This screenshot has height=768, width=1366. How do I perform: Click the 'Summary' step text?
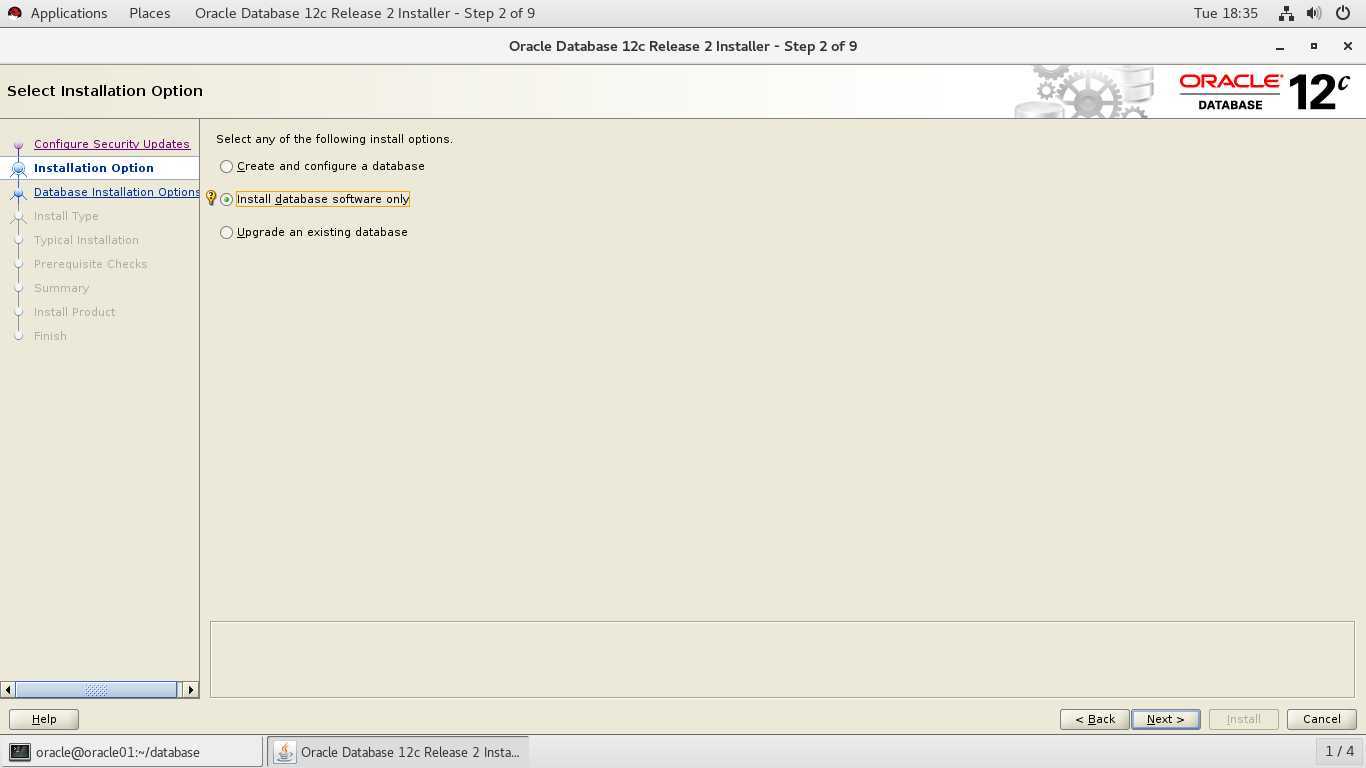(x=61, y=288)
